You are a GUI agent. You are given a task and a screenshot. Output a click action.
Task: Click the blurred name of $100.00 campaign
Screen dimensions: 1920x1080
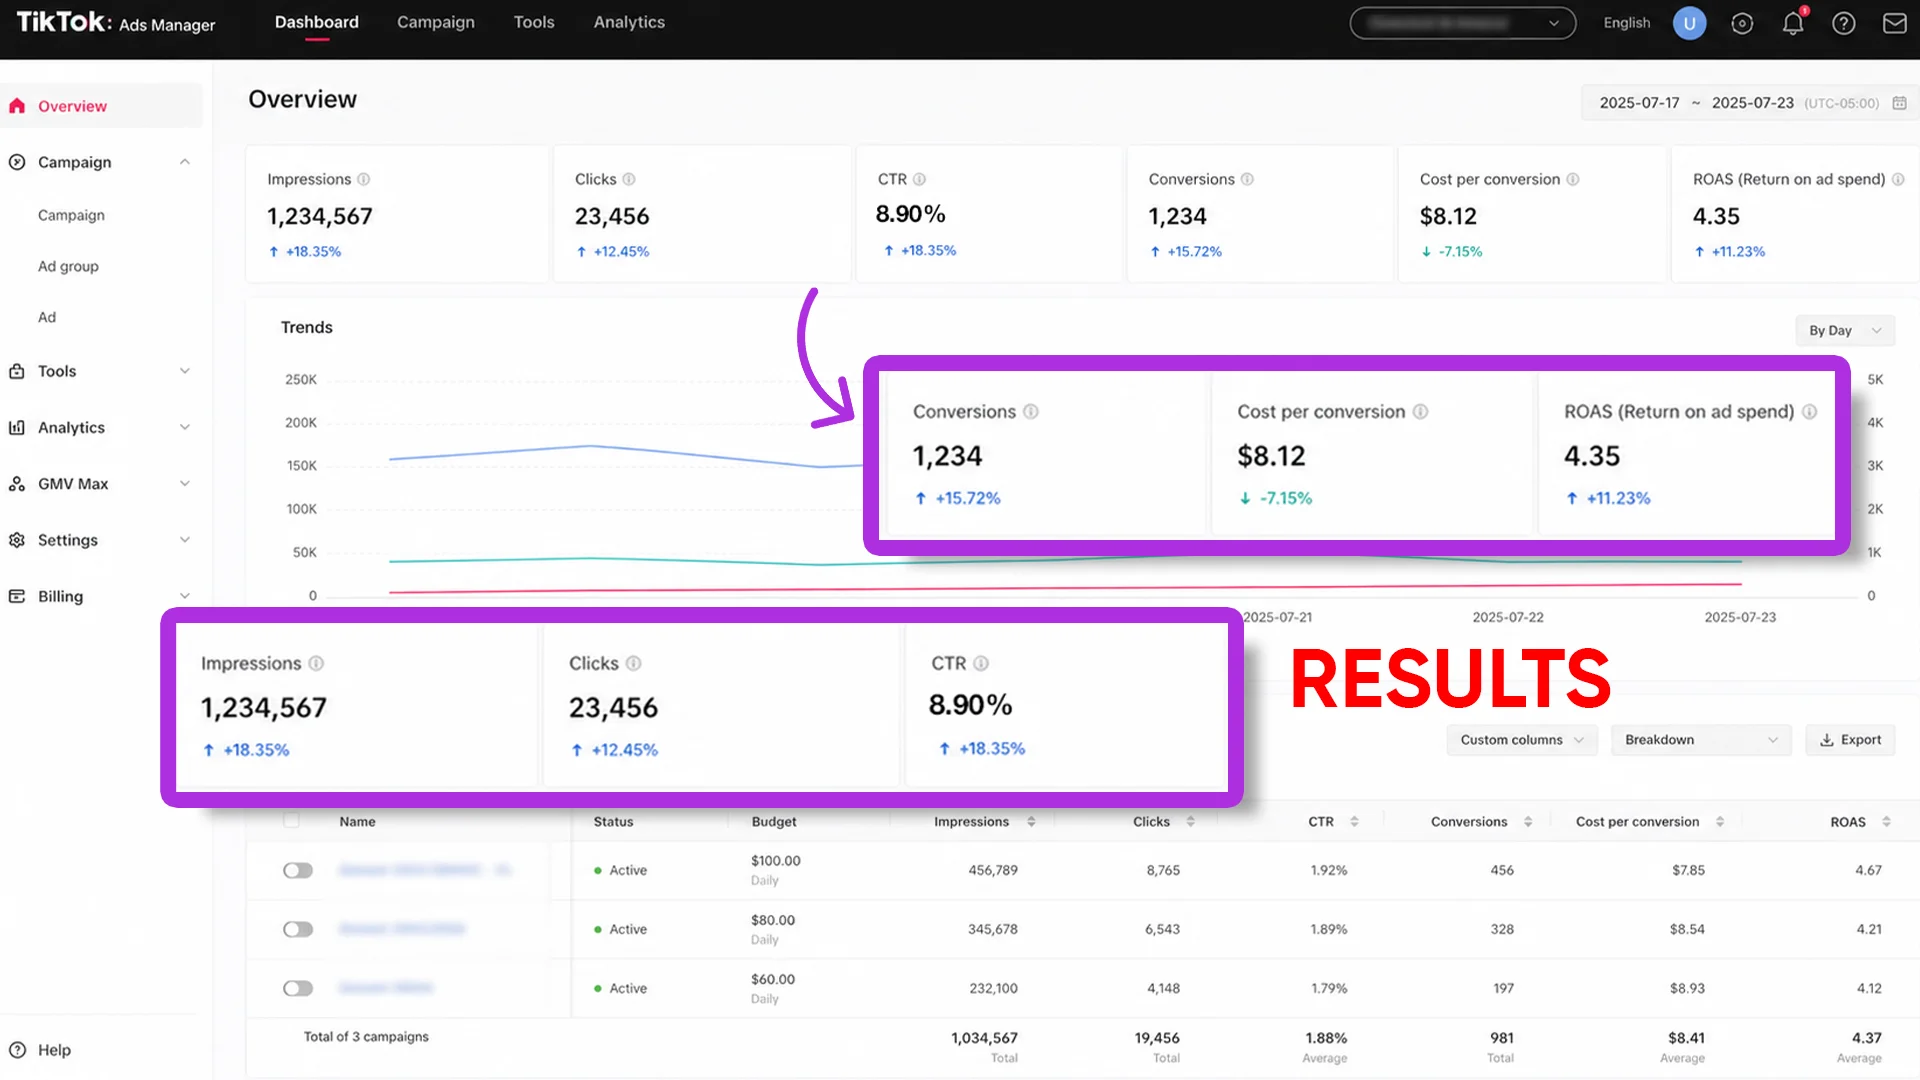[x=425, y=870]
